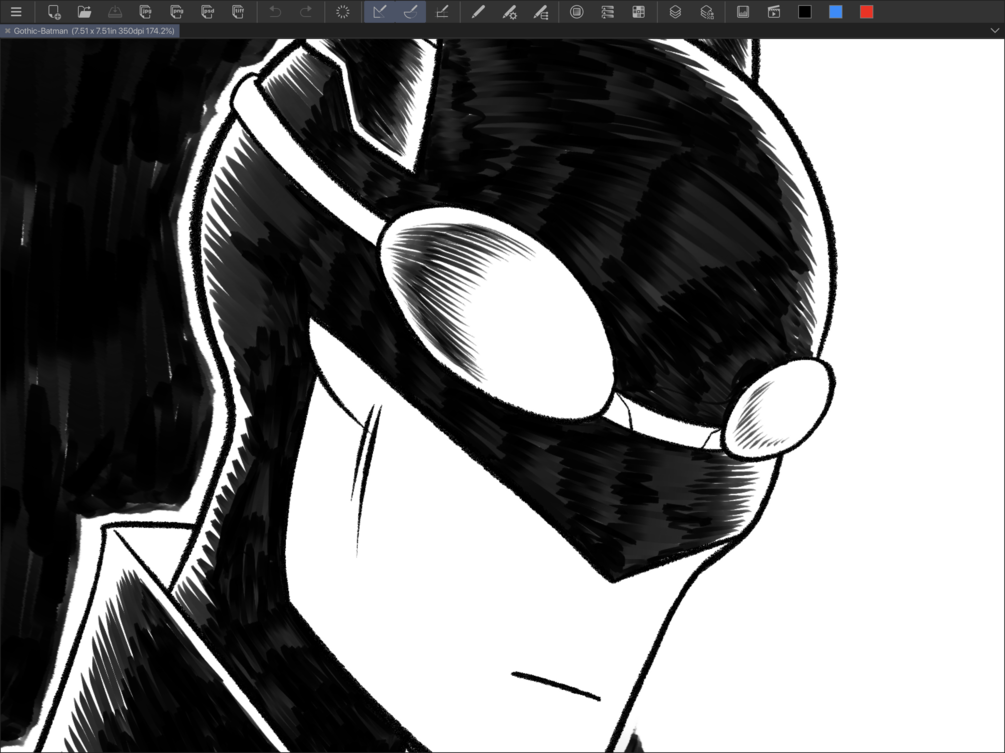Create a new canvas with New icon
The width and height of the screenshot is (1005, 753).
pyautogui.click(x=54, y=12)
